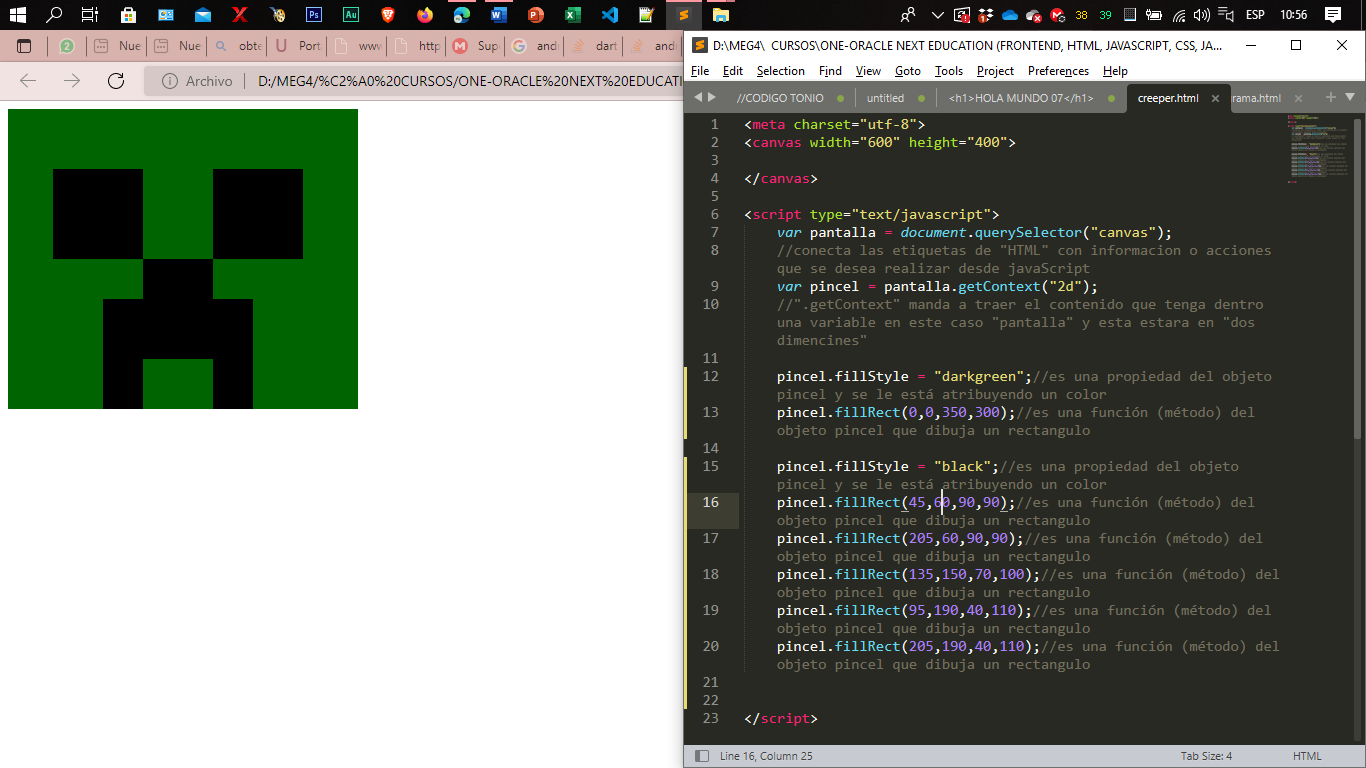Click the creeper canvas drawing in Edge

[183, 259]
